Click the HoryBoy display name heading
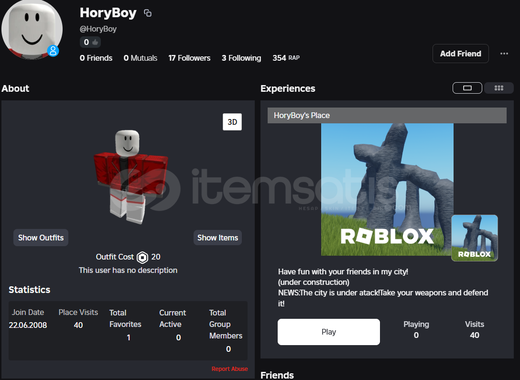This screenshot has height=380, width=520. 108,13
